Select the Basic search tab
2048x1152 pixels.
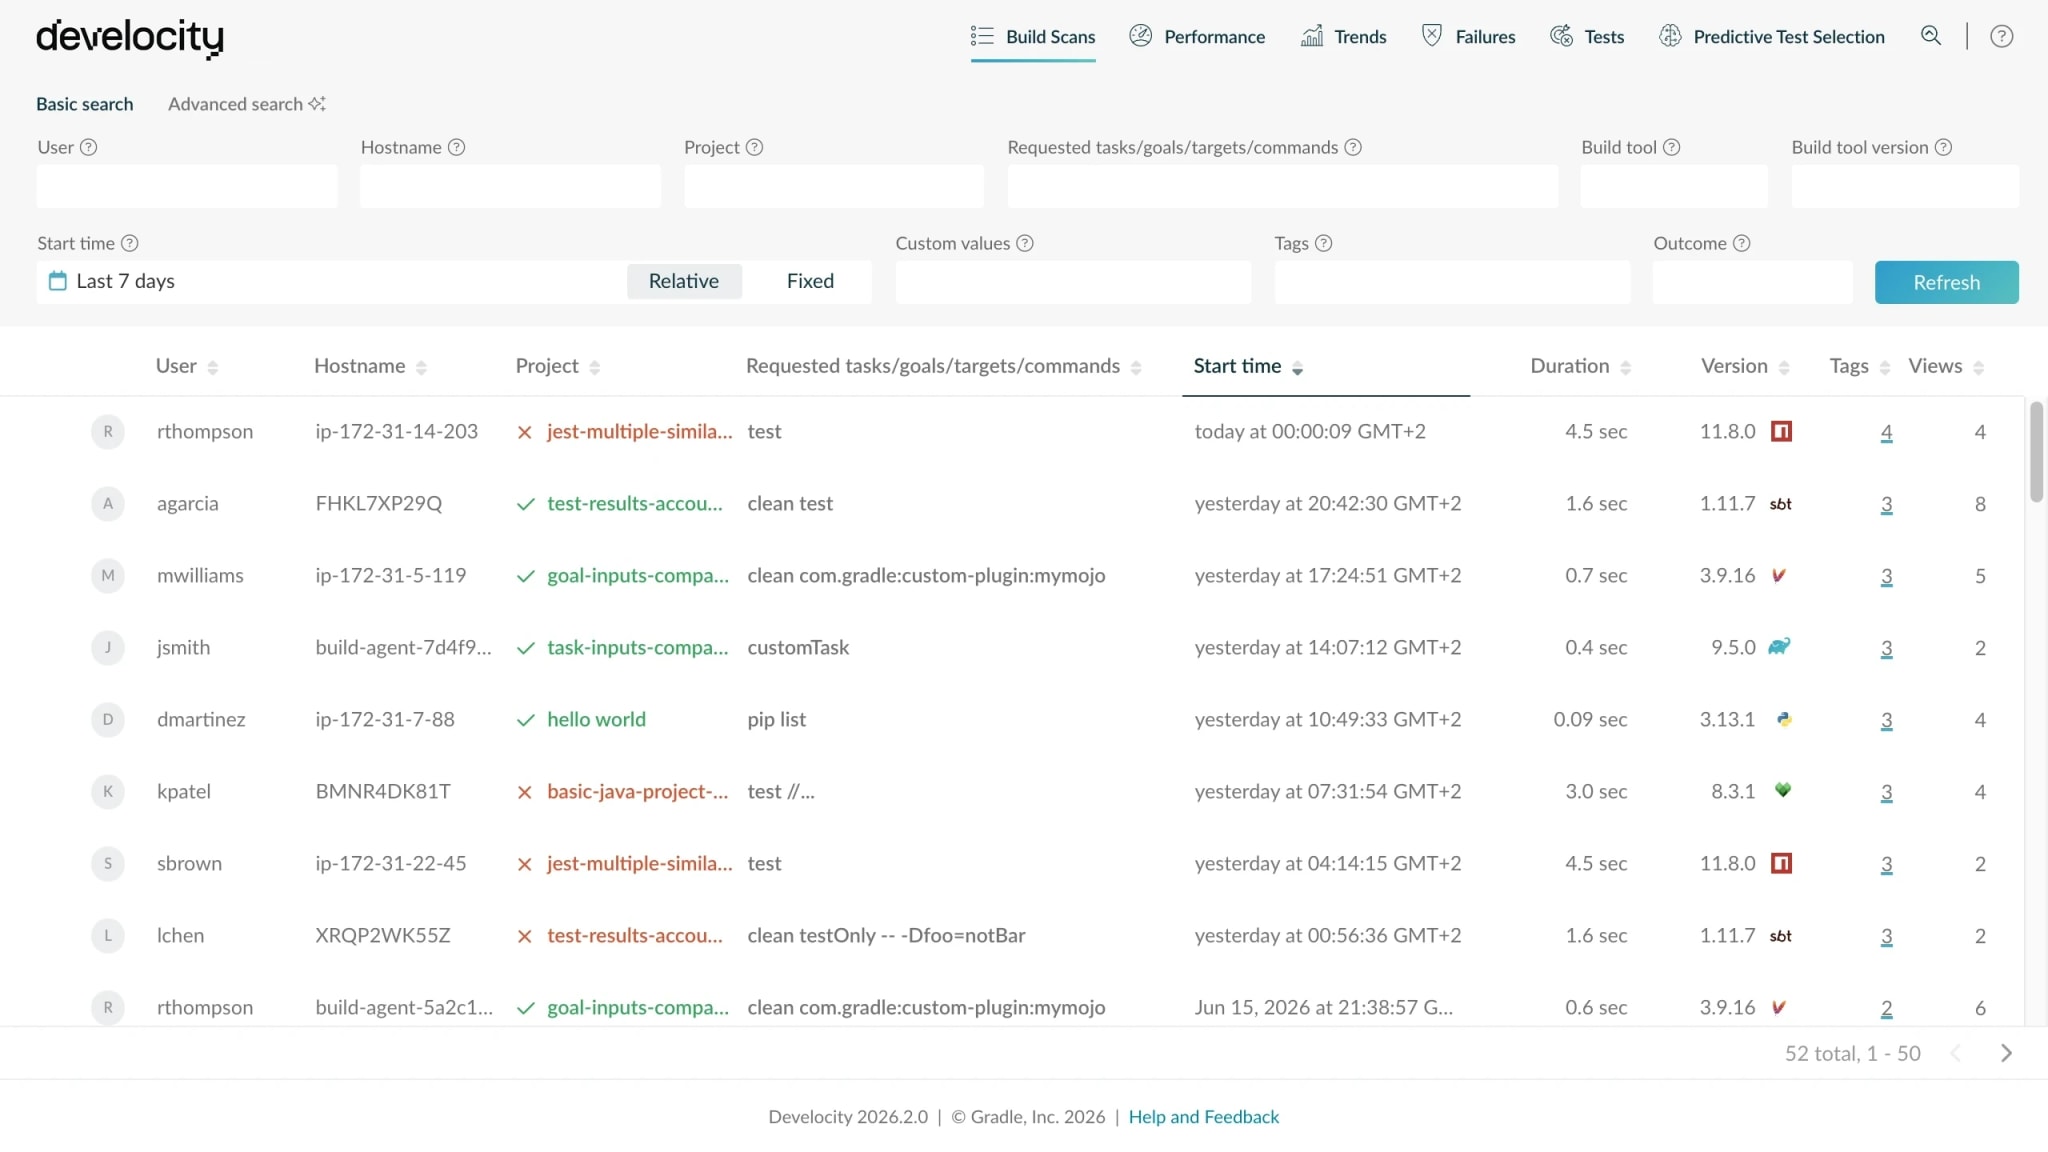(85, 104)
